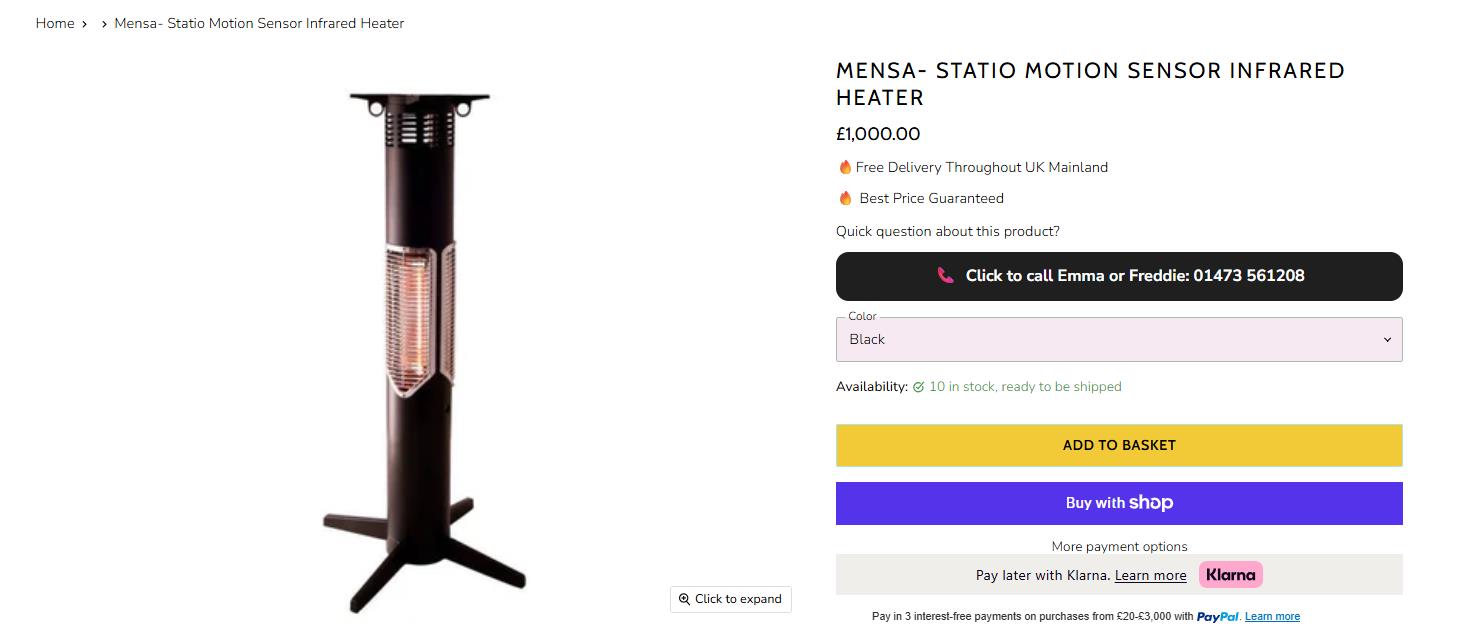This screenshot has height=628, width=1461.
Task: Click the magnifier icon on Click to expand
Action: click(684, 599)
